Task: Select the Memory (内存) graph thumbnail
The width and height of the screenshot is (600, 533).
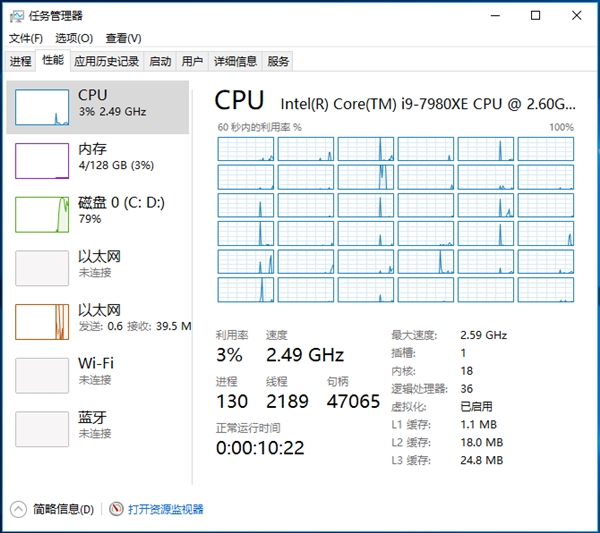Action: click(42, 159)
